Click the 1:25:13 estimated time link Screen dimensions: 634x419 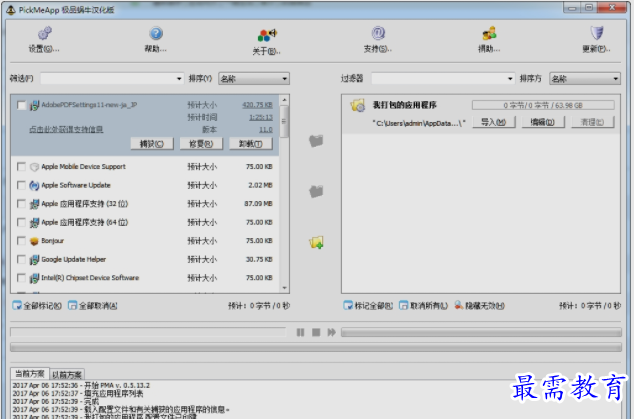point(261,117)
